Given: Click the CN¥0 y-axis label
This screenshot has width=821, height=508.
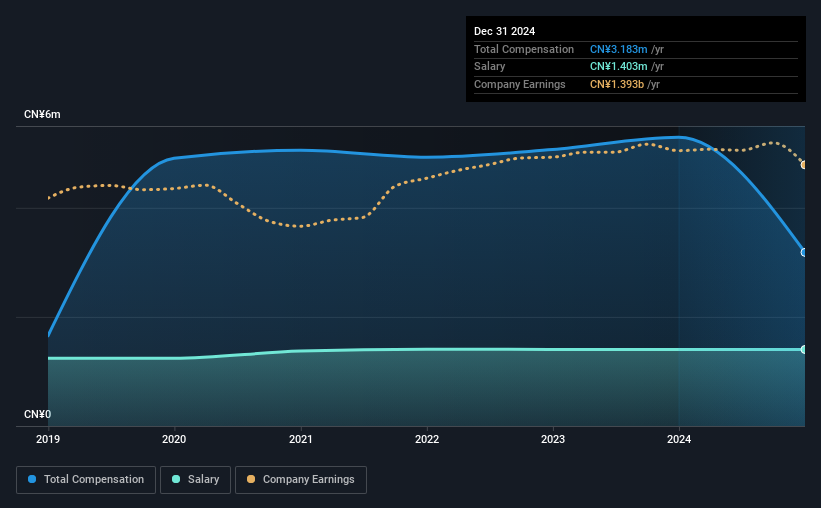Looking at the screenshot, I should pos(38,414).
